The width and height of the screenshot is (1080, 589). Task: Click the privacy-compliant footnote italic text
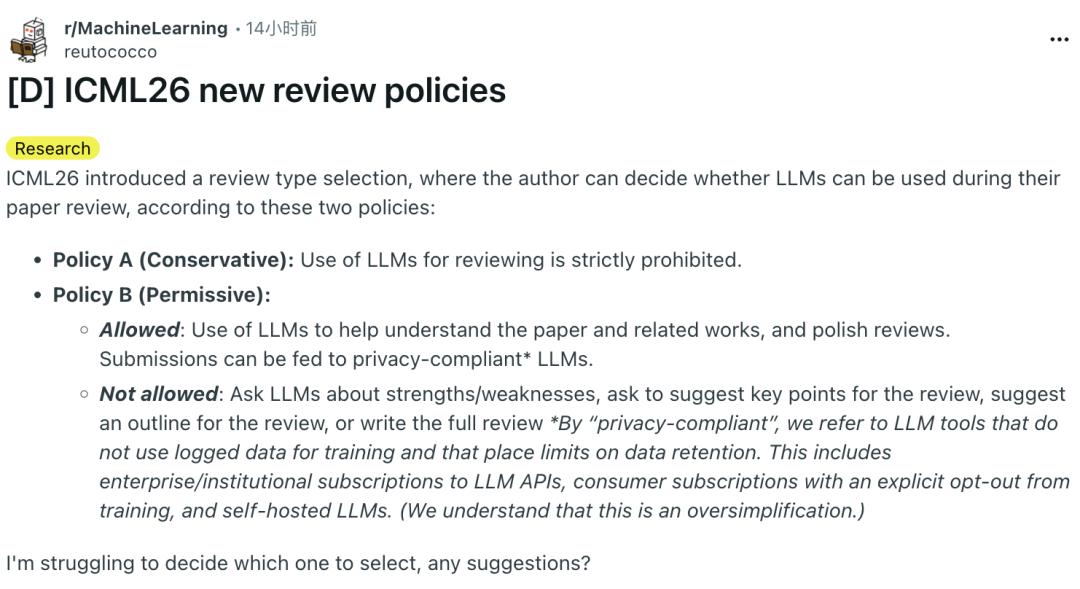[584, 466]
